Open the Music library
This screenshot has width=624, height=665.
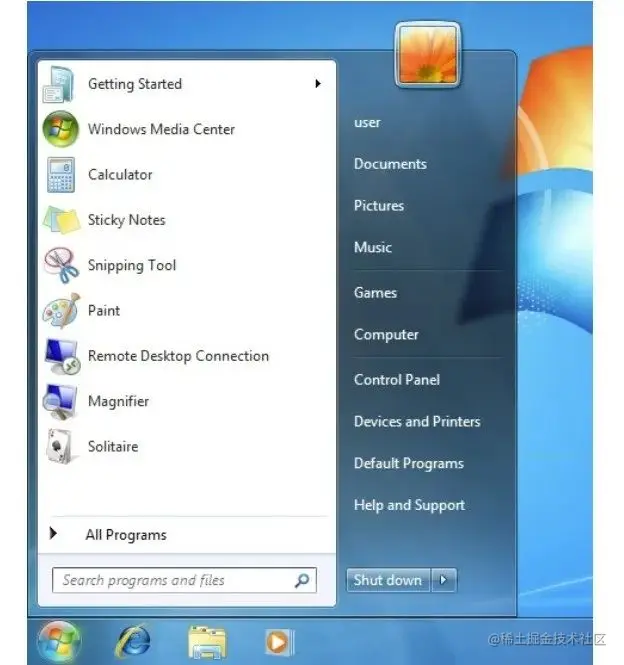tap(373, 247)
